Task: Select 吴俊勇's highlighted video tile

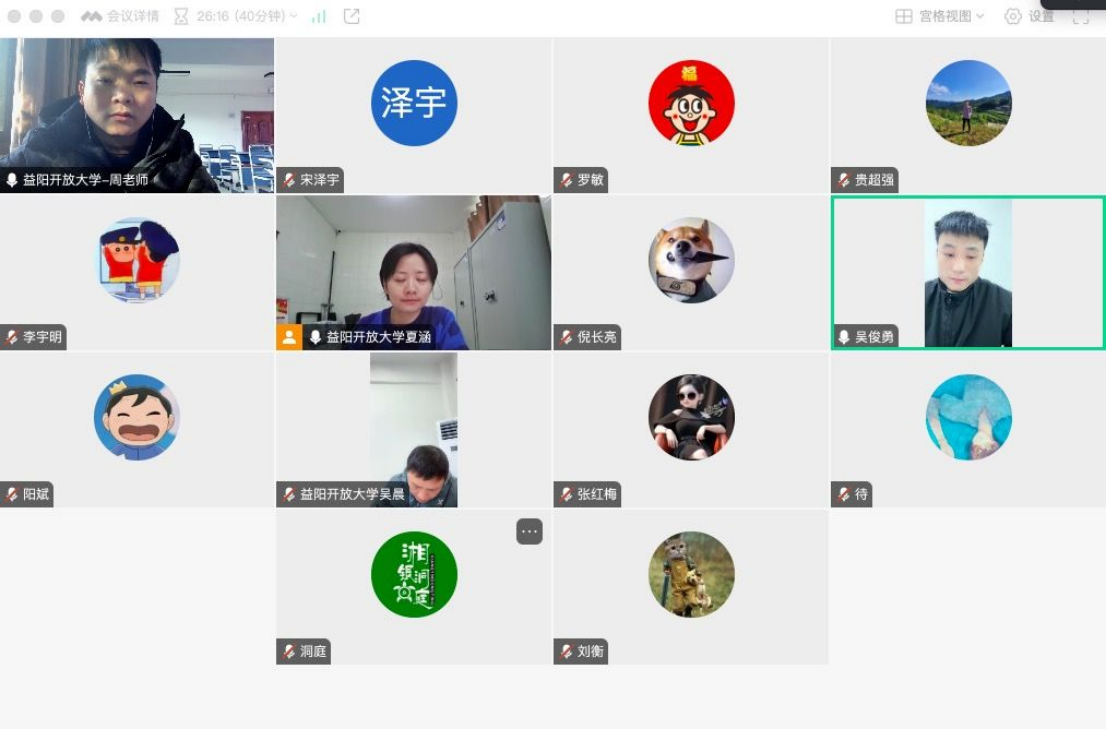Action: point(968,273)
